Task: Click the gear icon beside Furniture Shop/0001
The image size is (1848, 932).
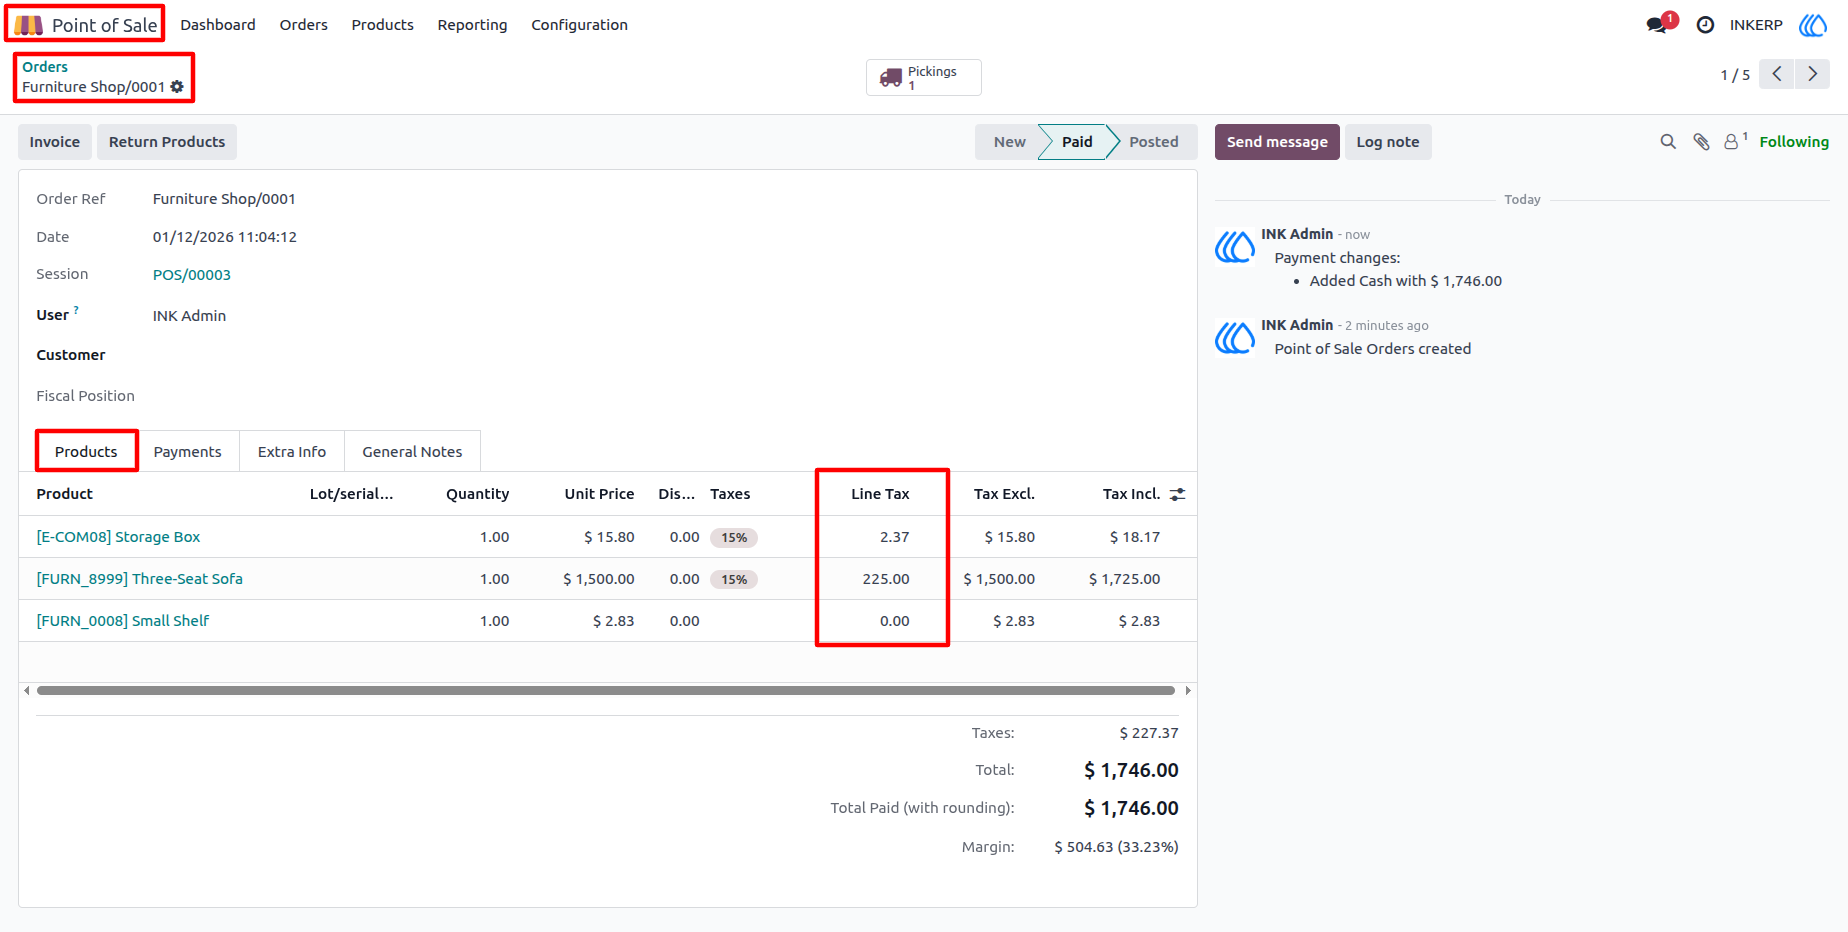Action: (177, 87)
